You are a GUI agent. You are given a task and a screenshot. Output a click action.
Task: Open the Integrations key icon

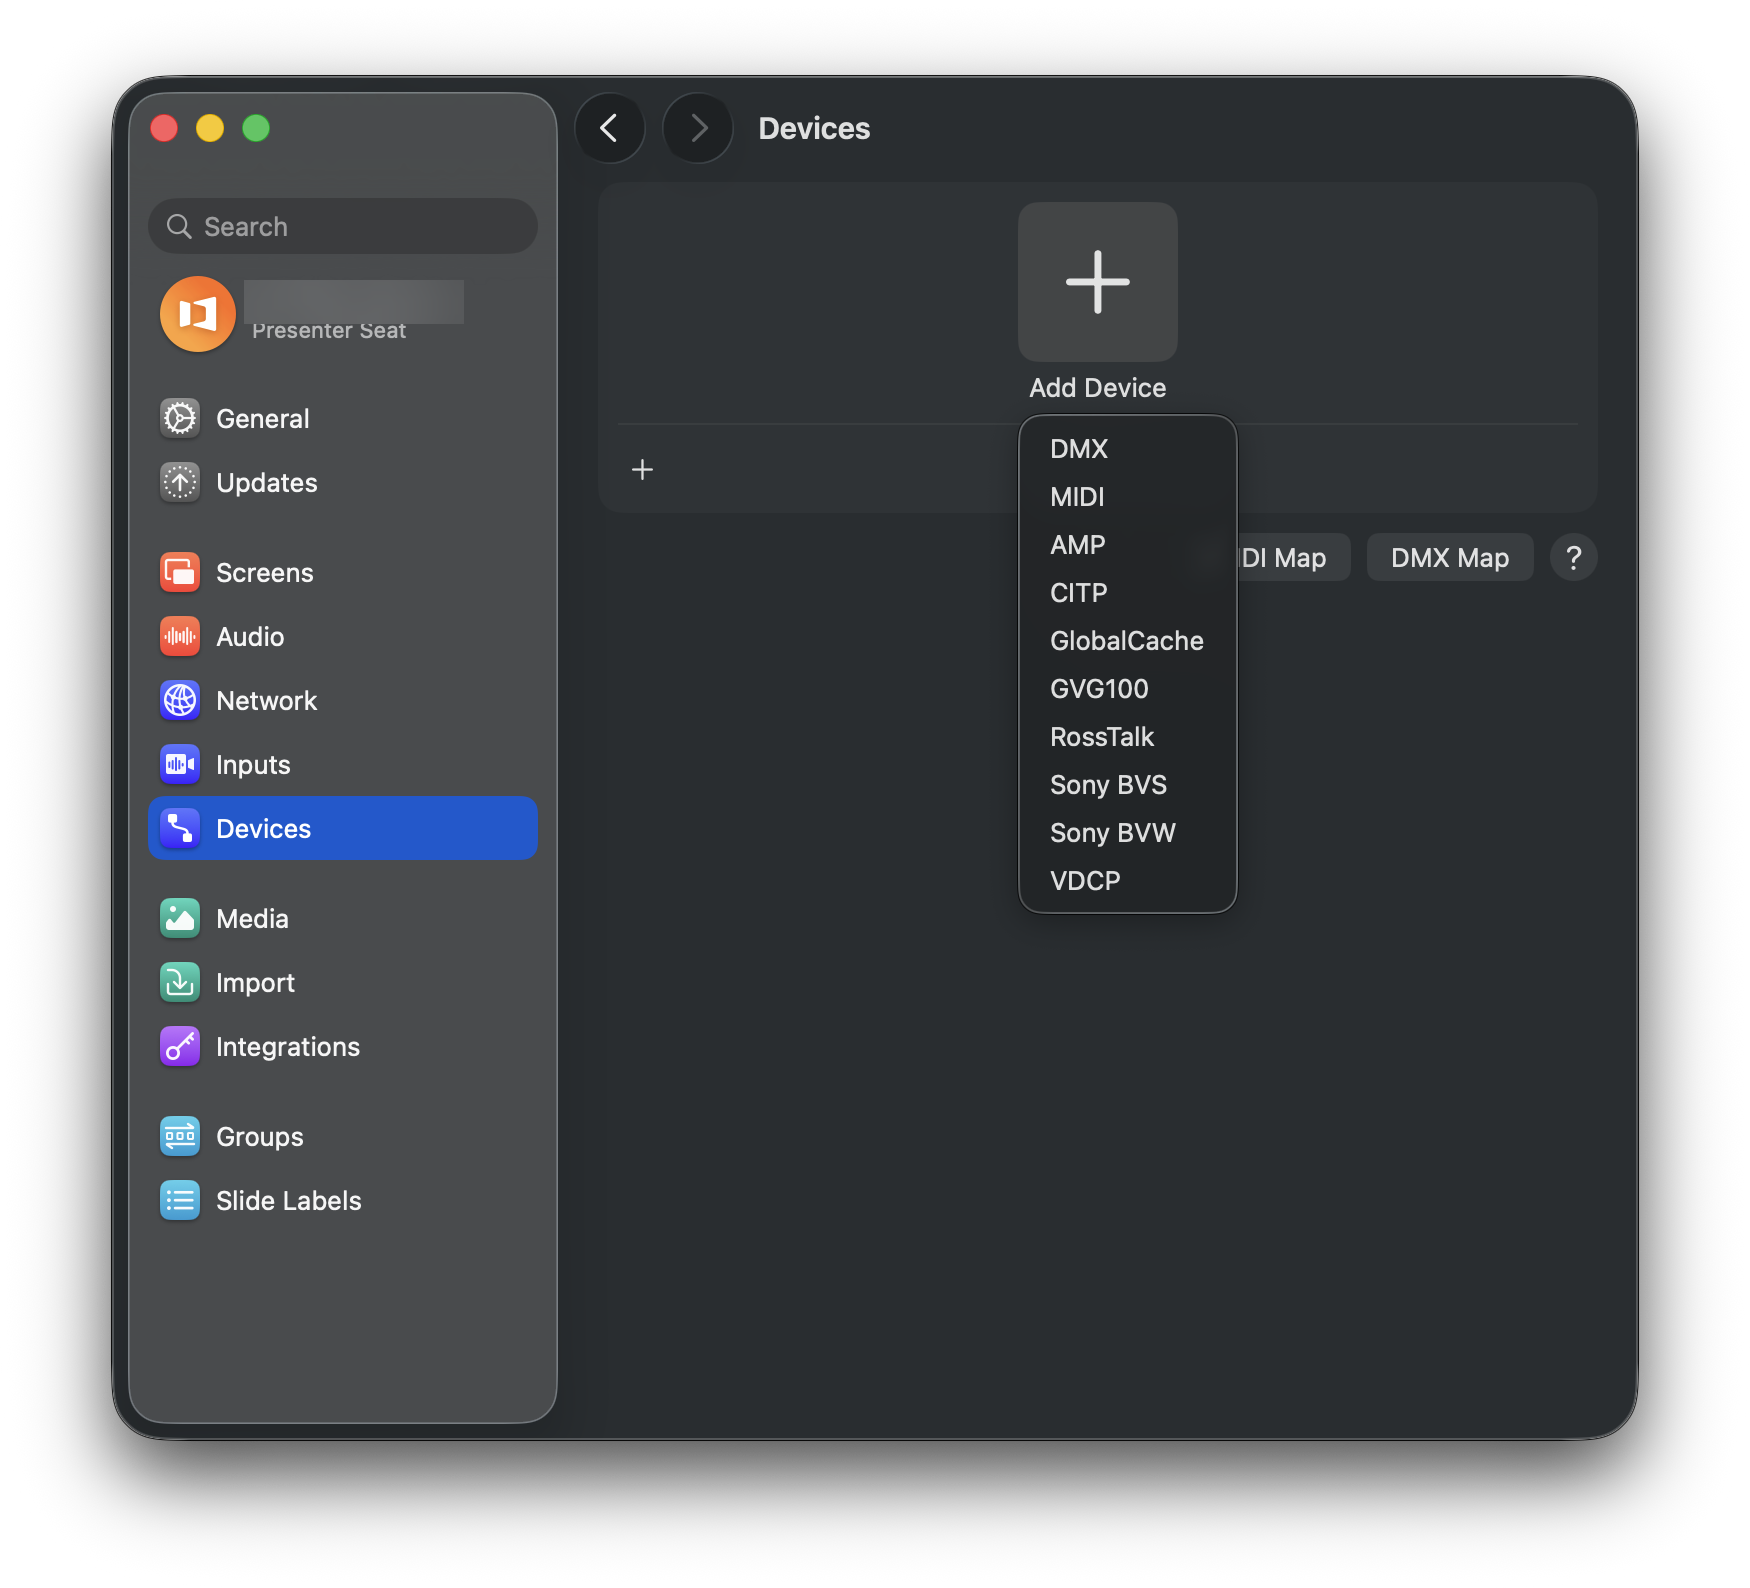tap(180, 1046)
